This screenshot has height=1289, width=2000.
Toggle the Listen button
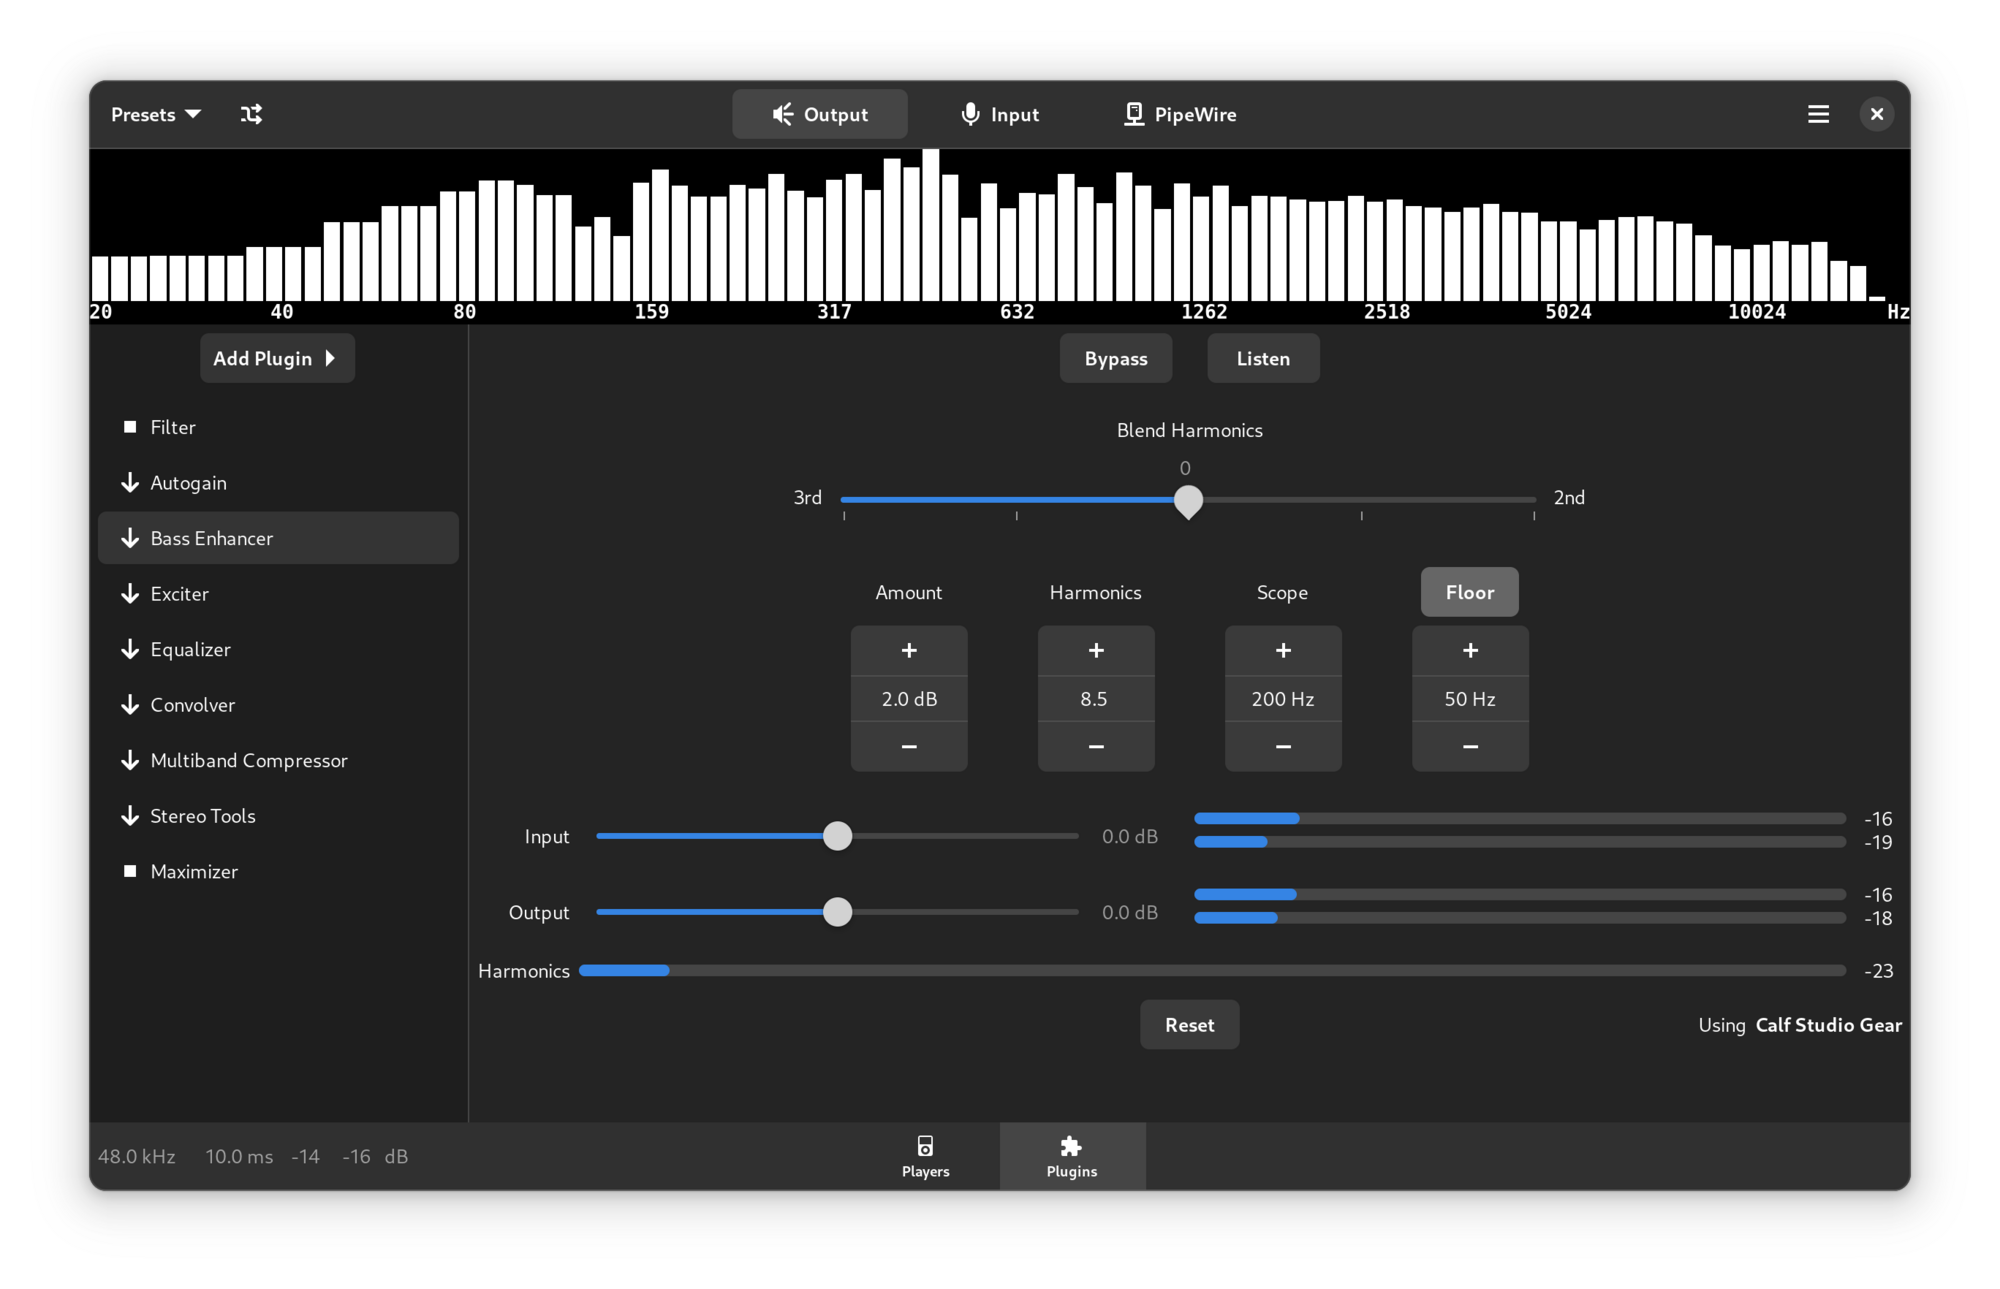pyautogui.click(x=1261, y=357)
